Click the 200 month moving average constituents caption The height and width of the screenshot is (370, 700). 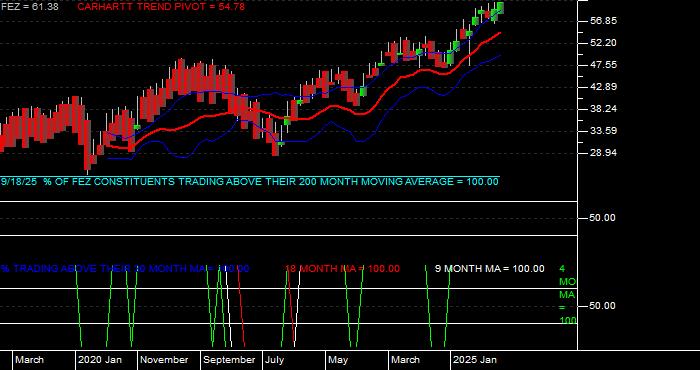[x=250, y=182]
